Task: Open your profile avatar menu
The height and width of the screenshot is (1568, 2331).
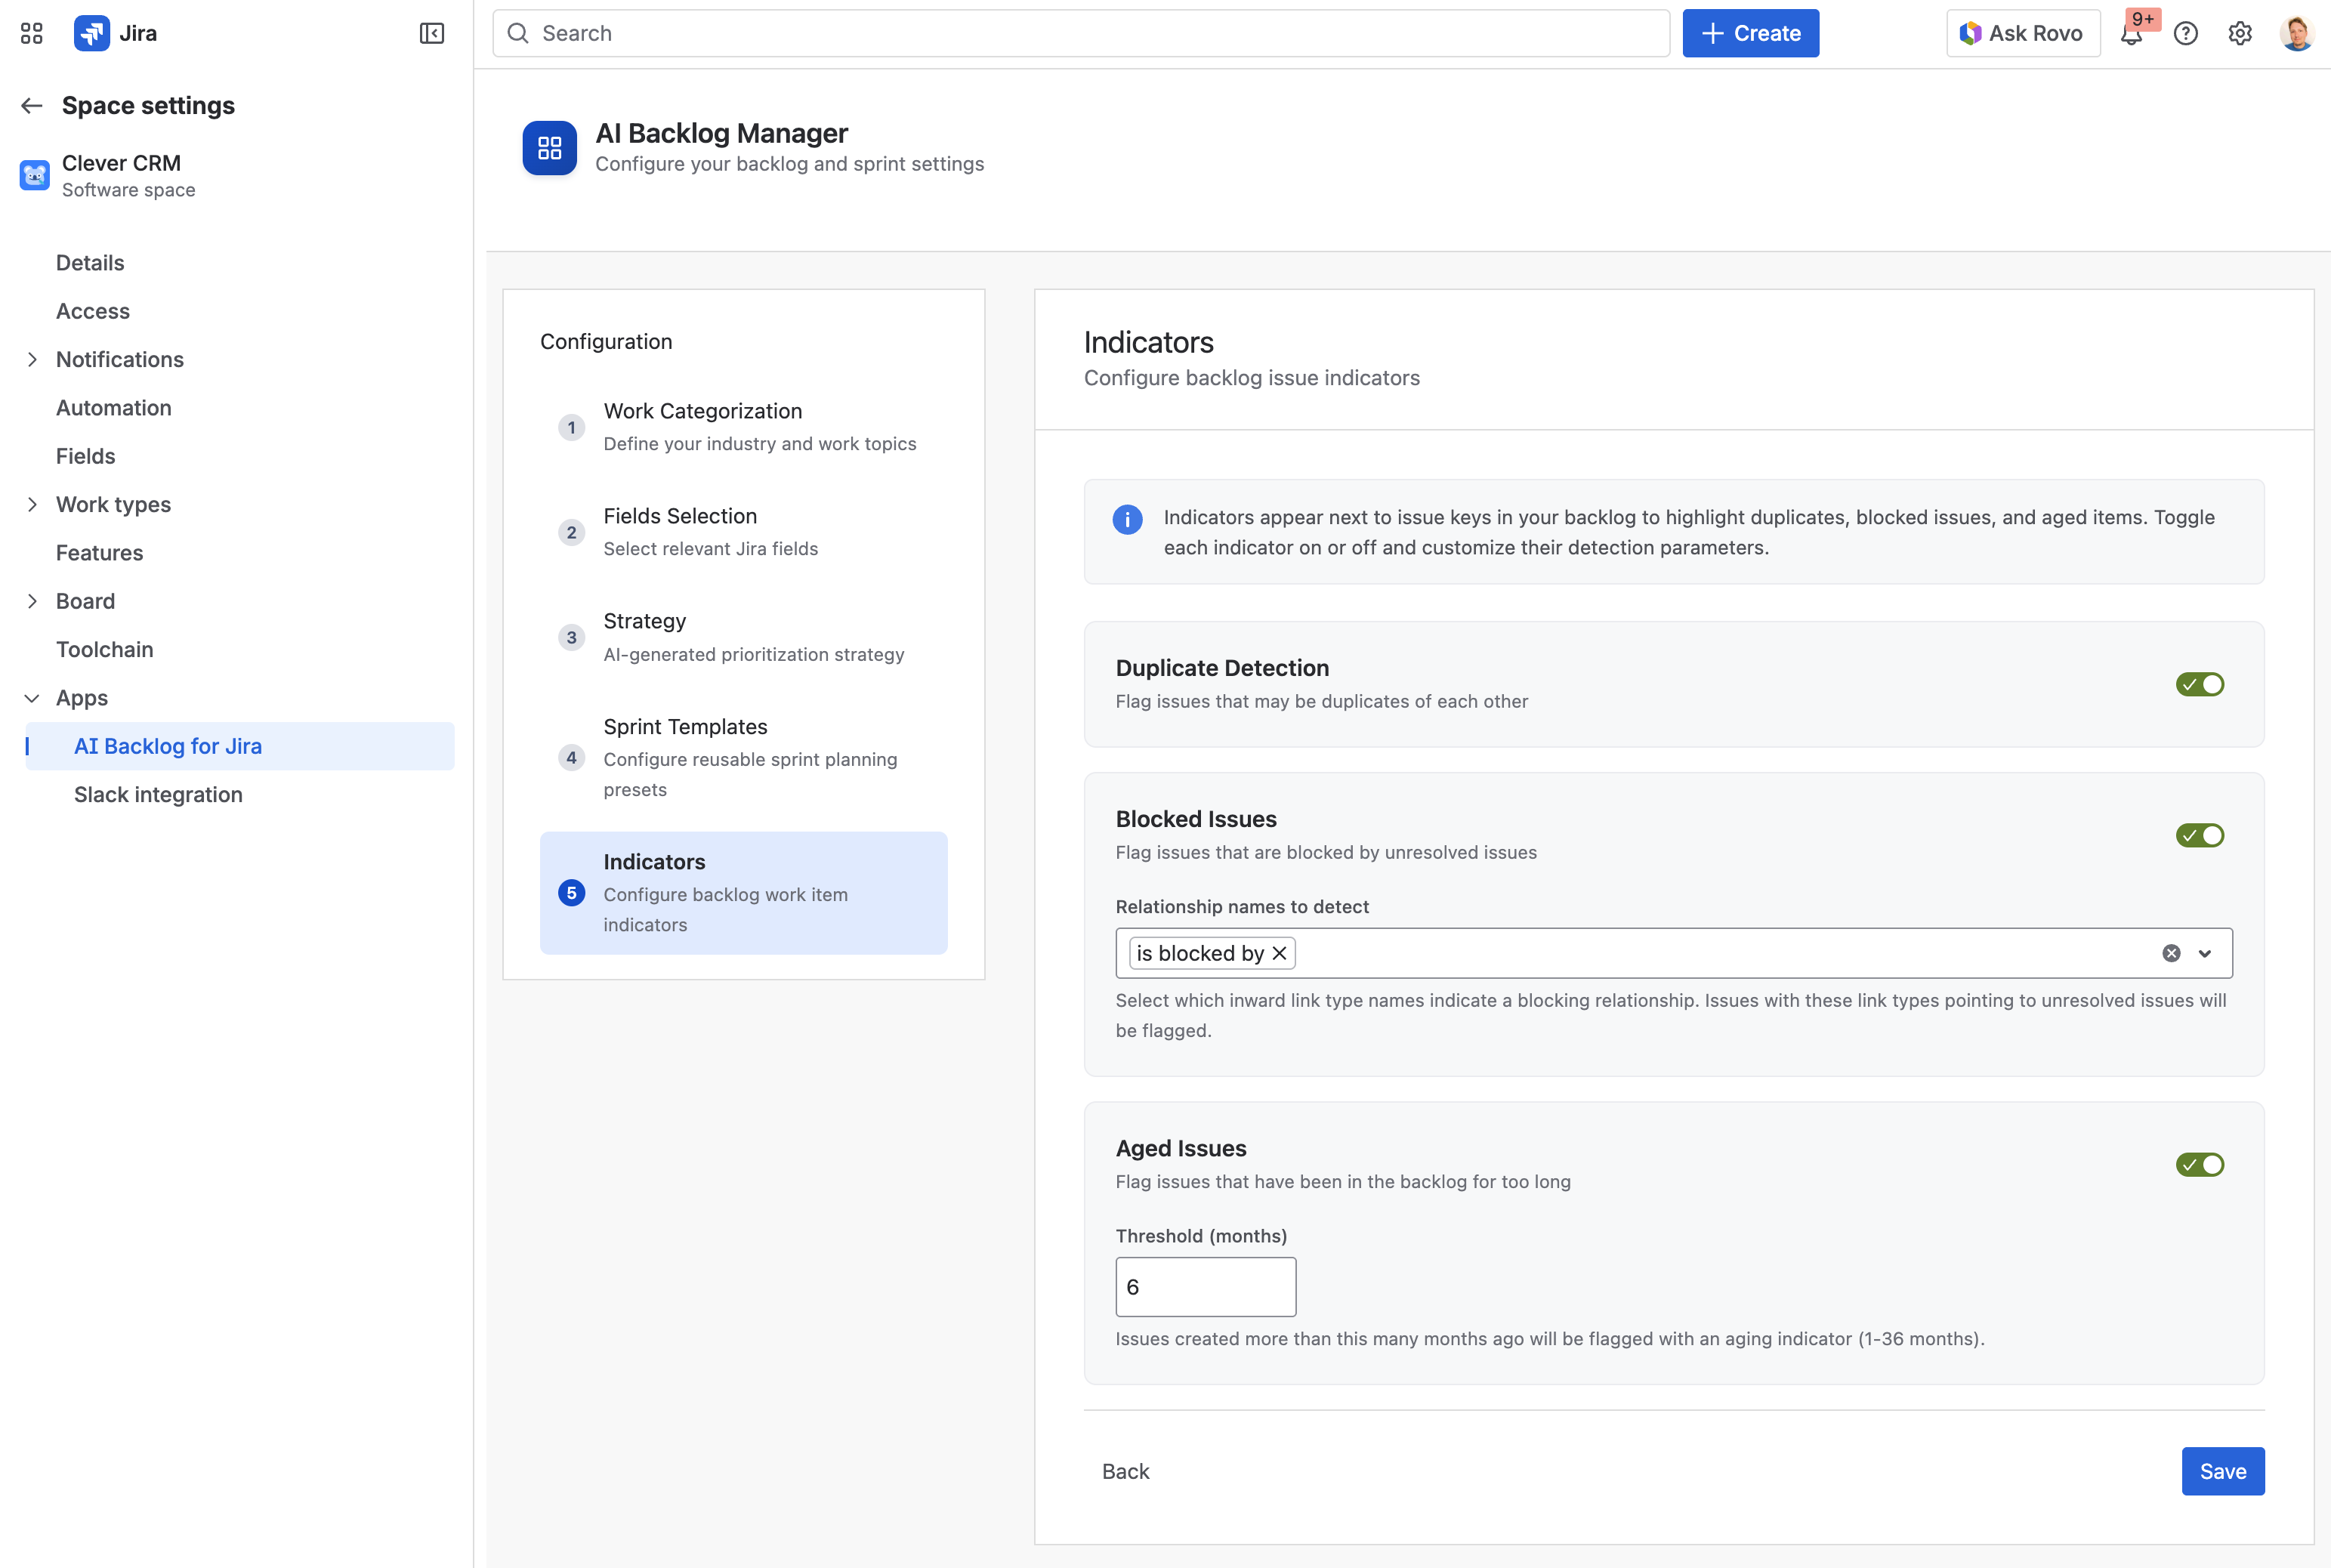Action: (2297, 33)
